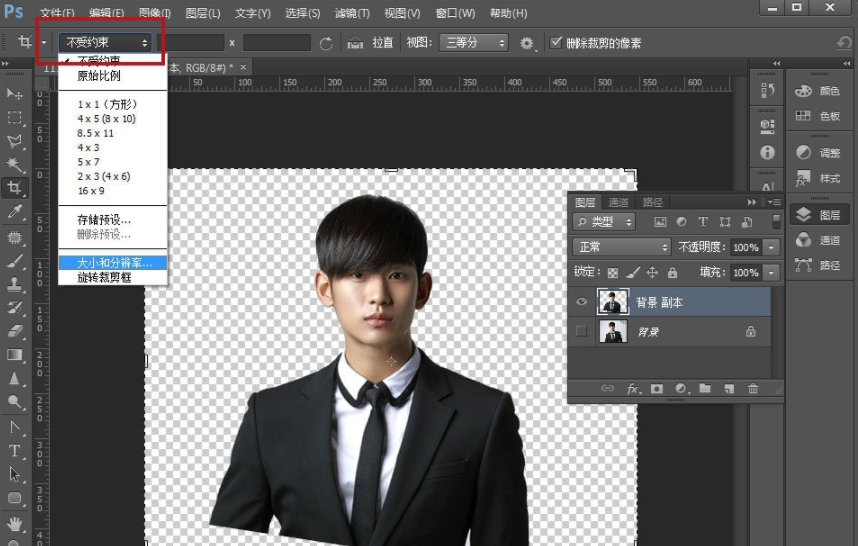Toggle the layer filter switch
Viewport: 858px width, 546px height.
(x=776, y=221)
